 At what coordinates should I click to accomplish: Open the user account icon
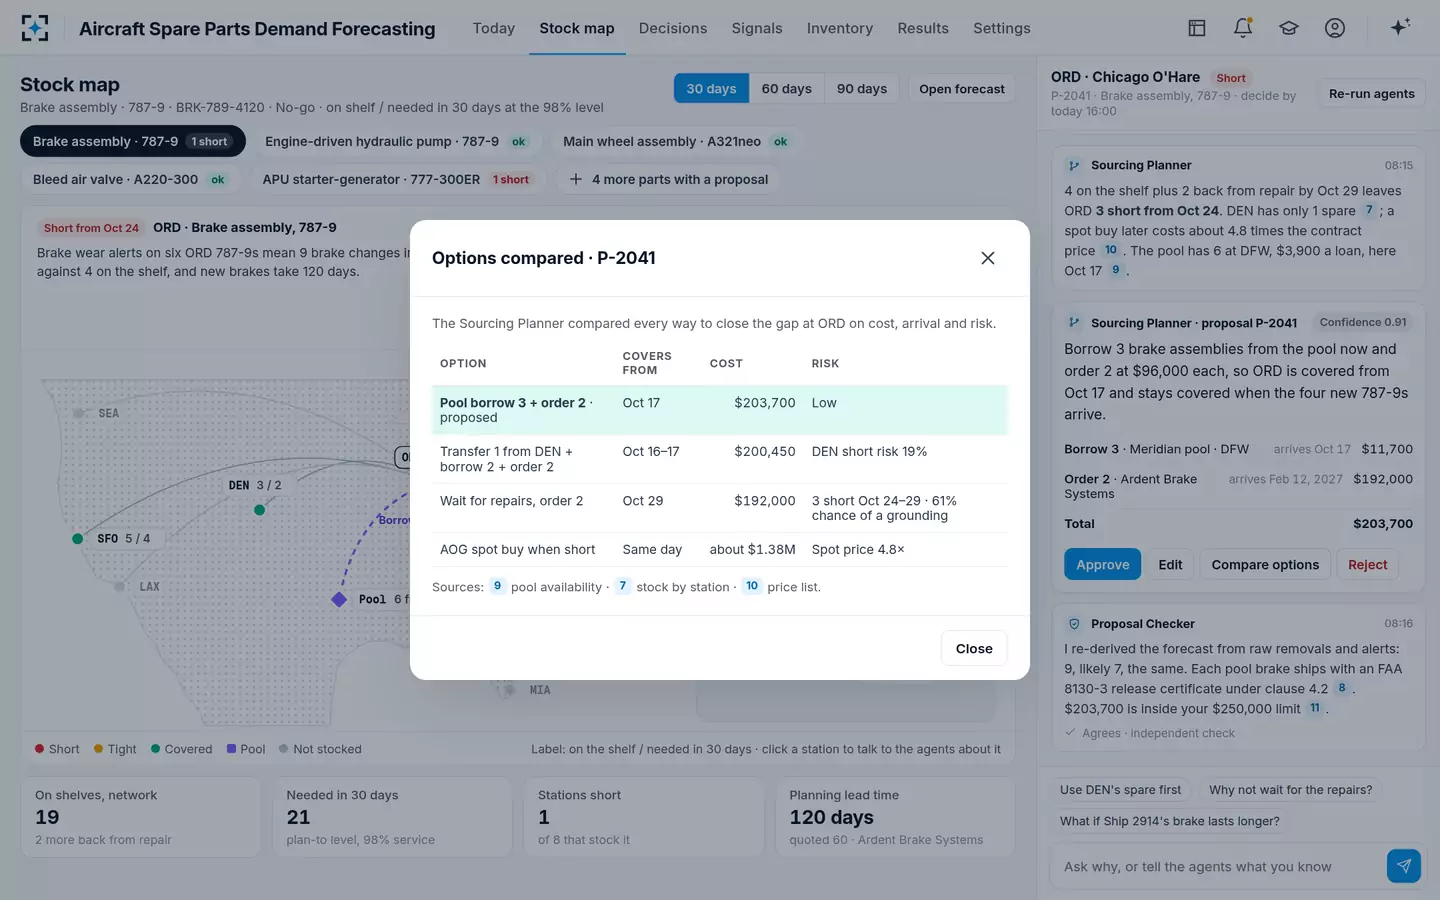[x=1335, y=28]
